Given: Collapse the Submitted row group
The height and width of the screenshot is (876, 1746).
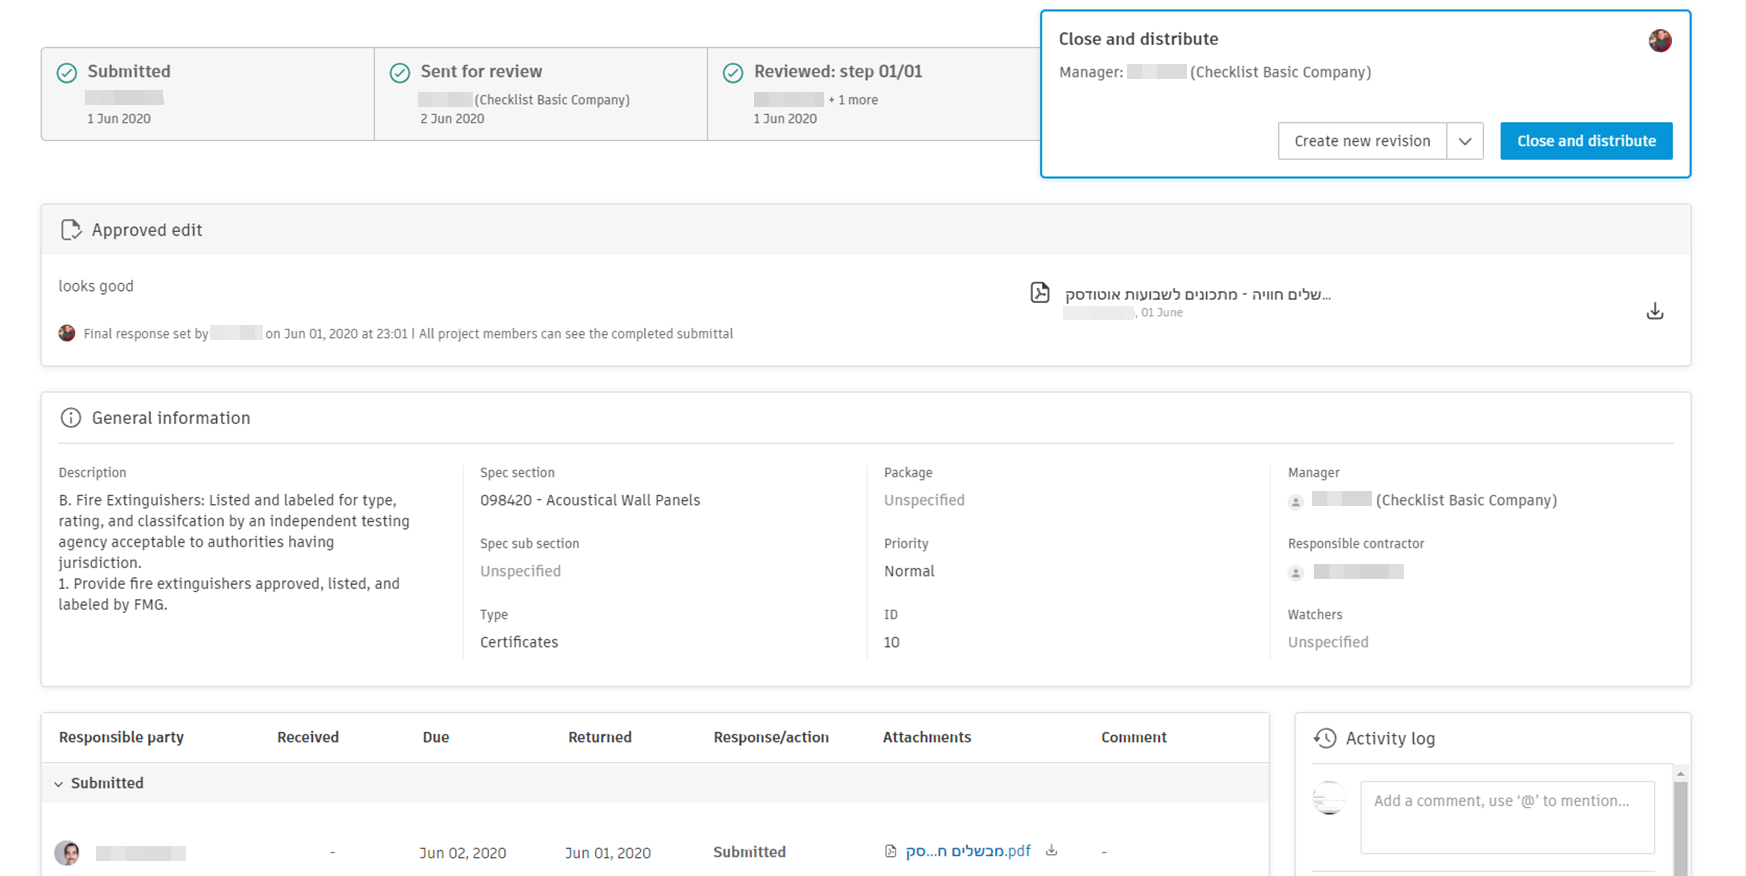Looking at the screenshot, I should (x=59, y=784).
